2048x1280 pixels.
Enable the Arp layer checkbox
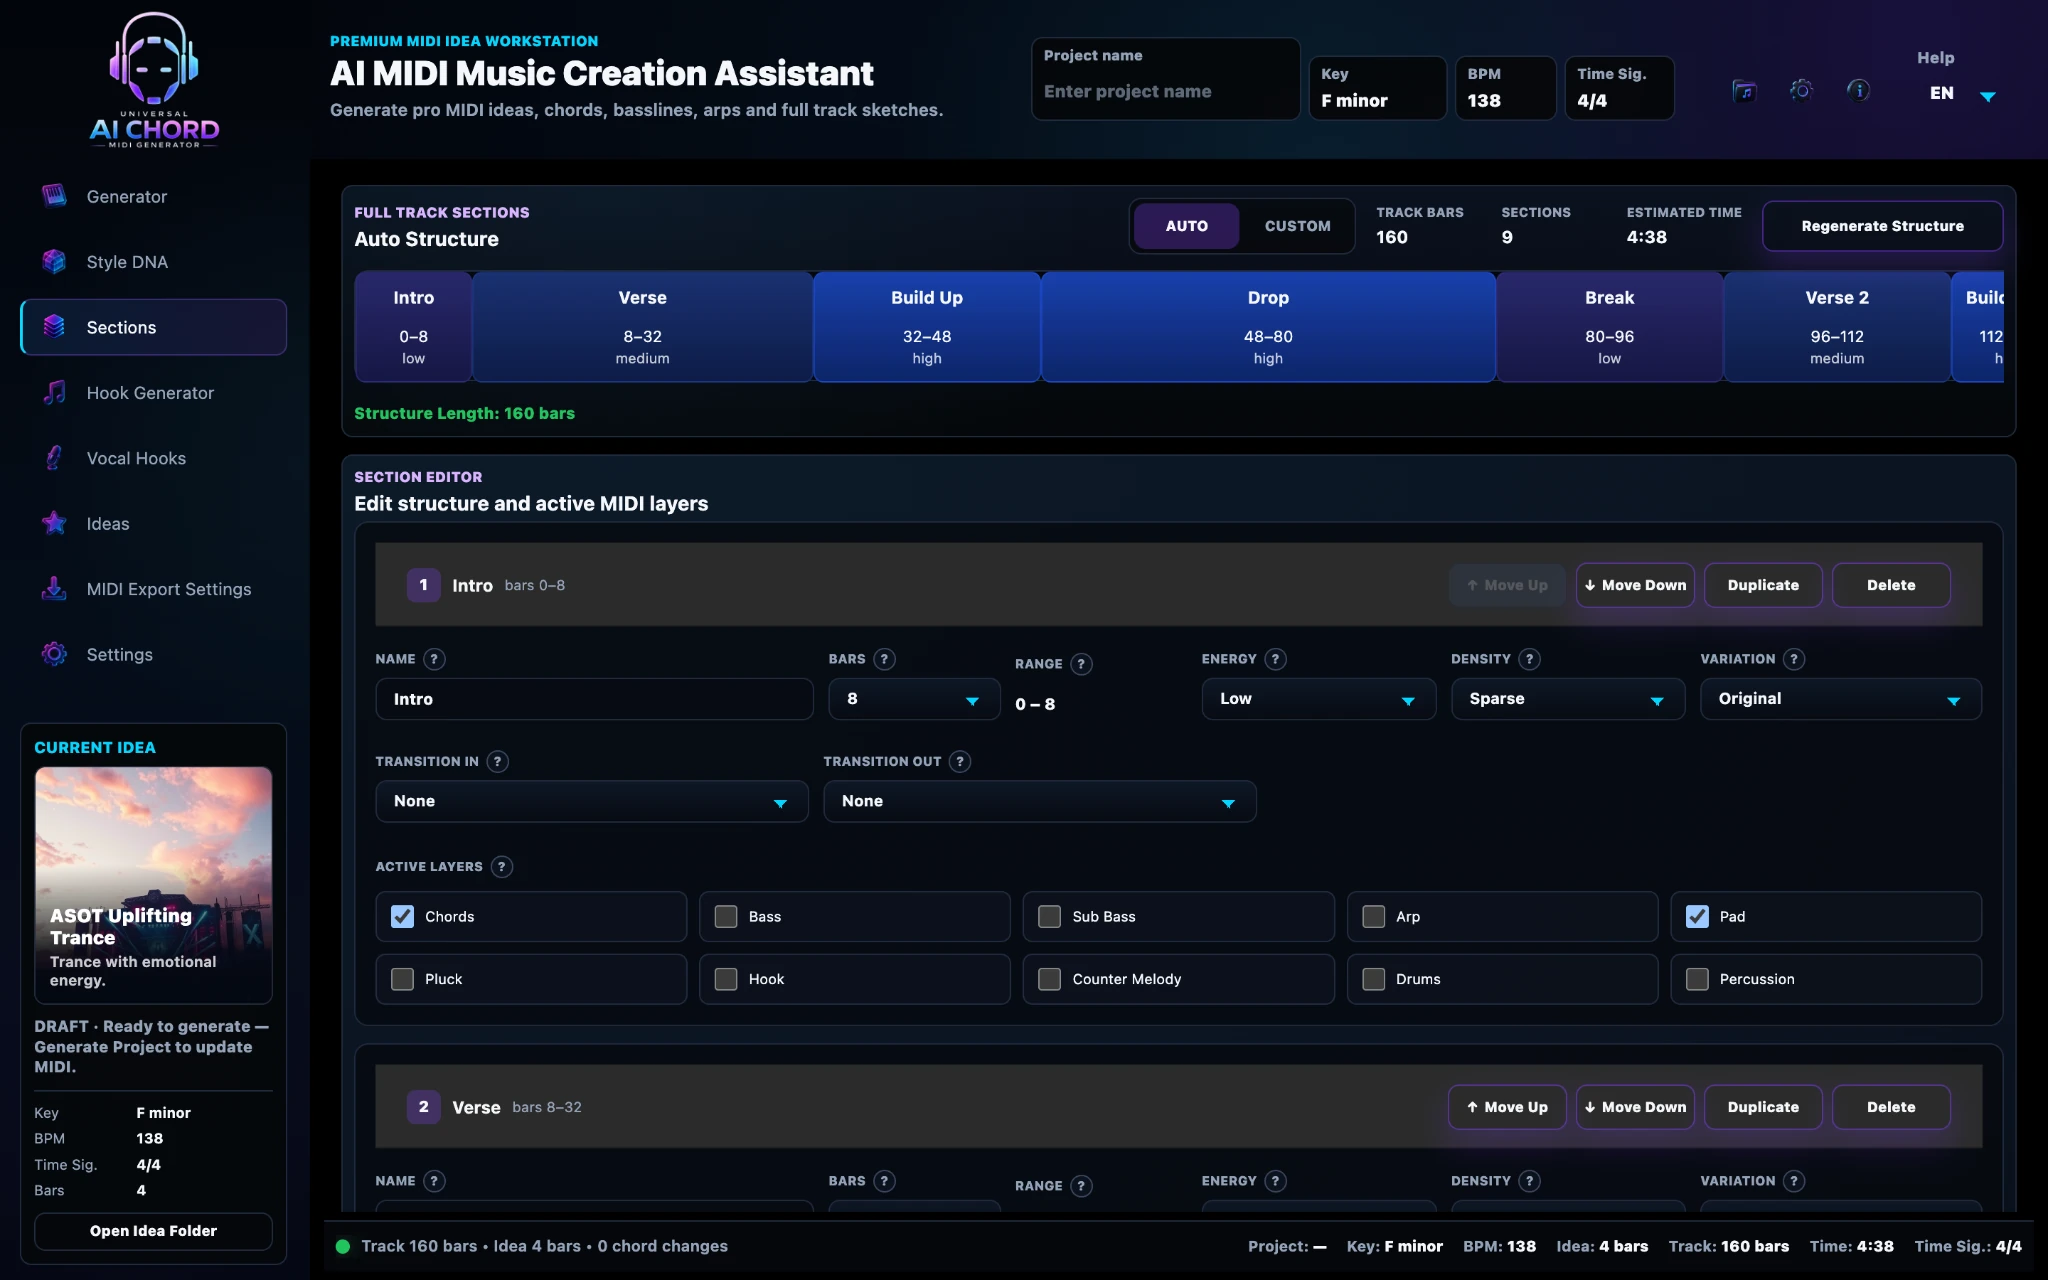1374,916
